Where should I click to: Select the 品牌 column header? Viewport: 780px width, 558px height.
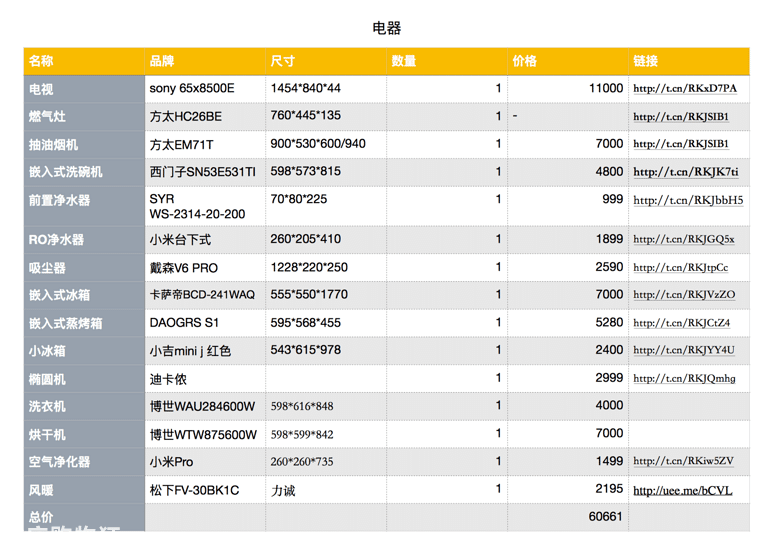(205, 61)
